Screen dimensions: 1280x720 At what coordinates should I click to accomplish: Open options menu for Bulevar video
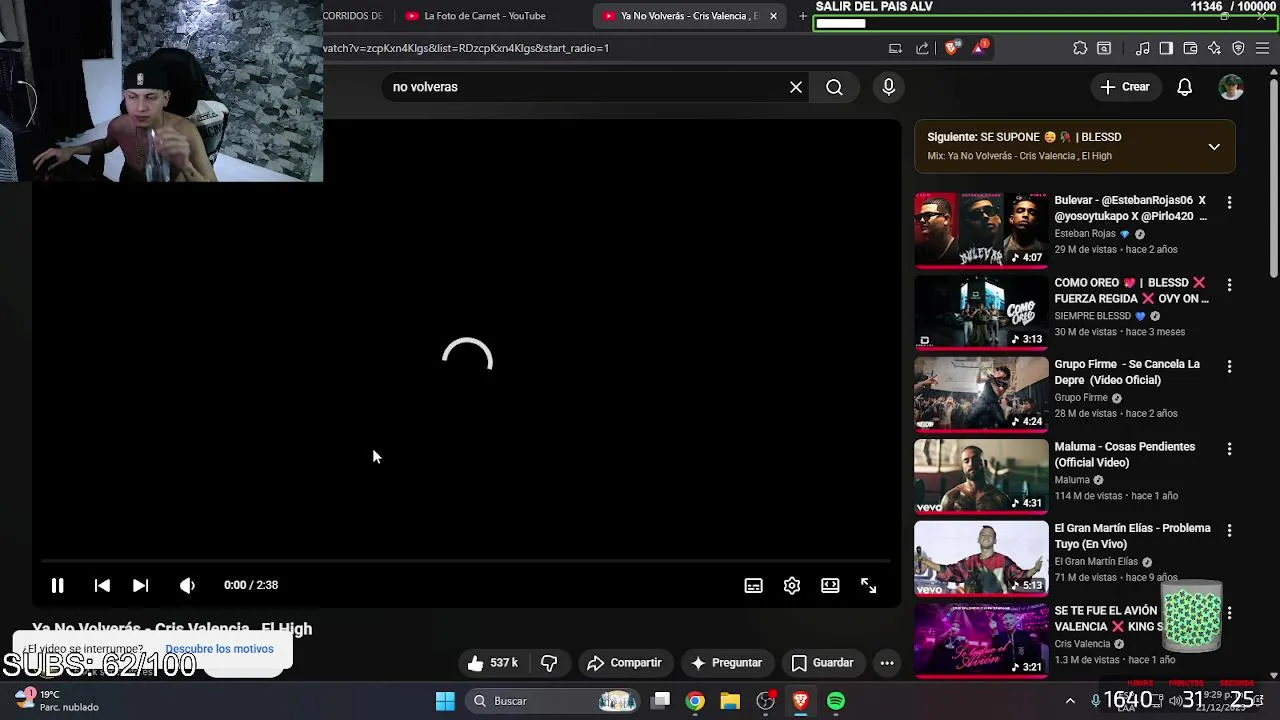pos(1229,202)
